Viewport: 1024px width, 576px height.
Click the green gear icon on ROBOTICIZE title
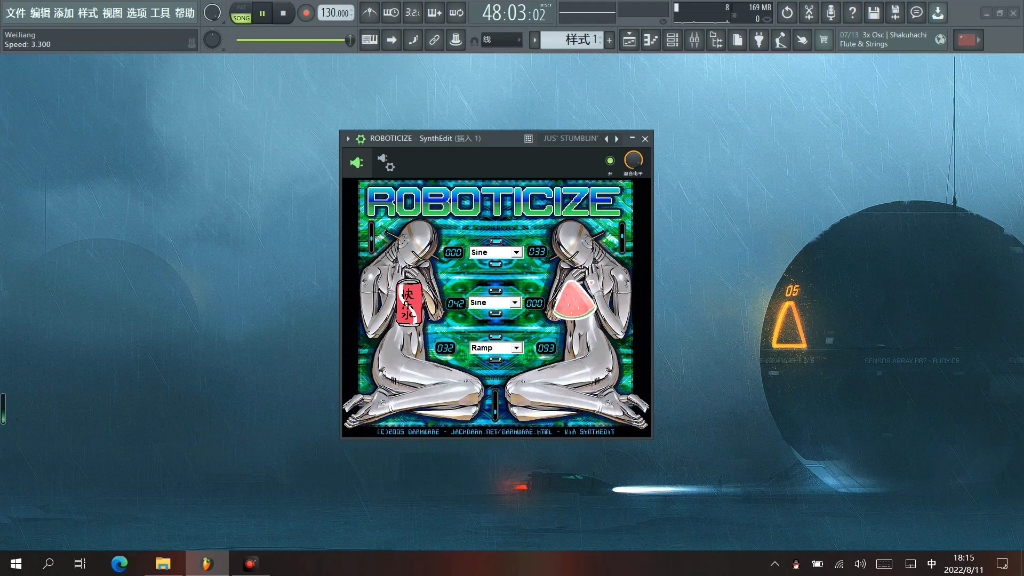360,138
